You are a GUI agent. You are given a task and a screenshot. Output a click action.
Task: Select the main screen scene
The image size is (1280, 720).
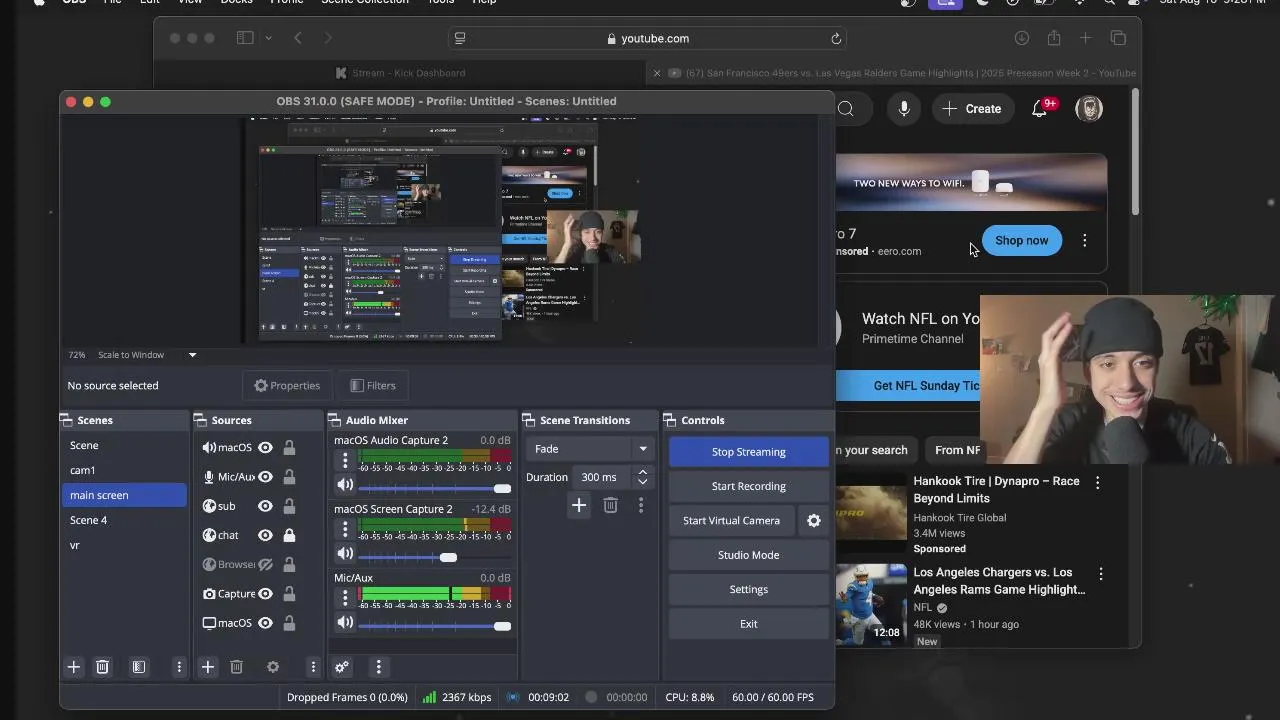click(124, 495)
